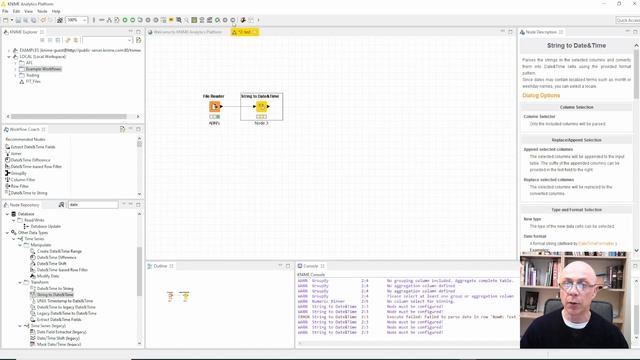Select the yellow workflow editor tab
The image size is (640, 360).
[244, 32]
